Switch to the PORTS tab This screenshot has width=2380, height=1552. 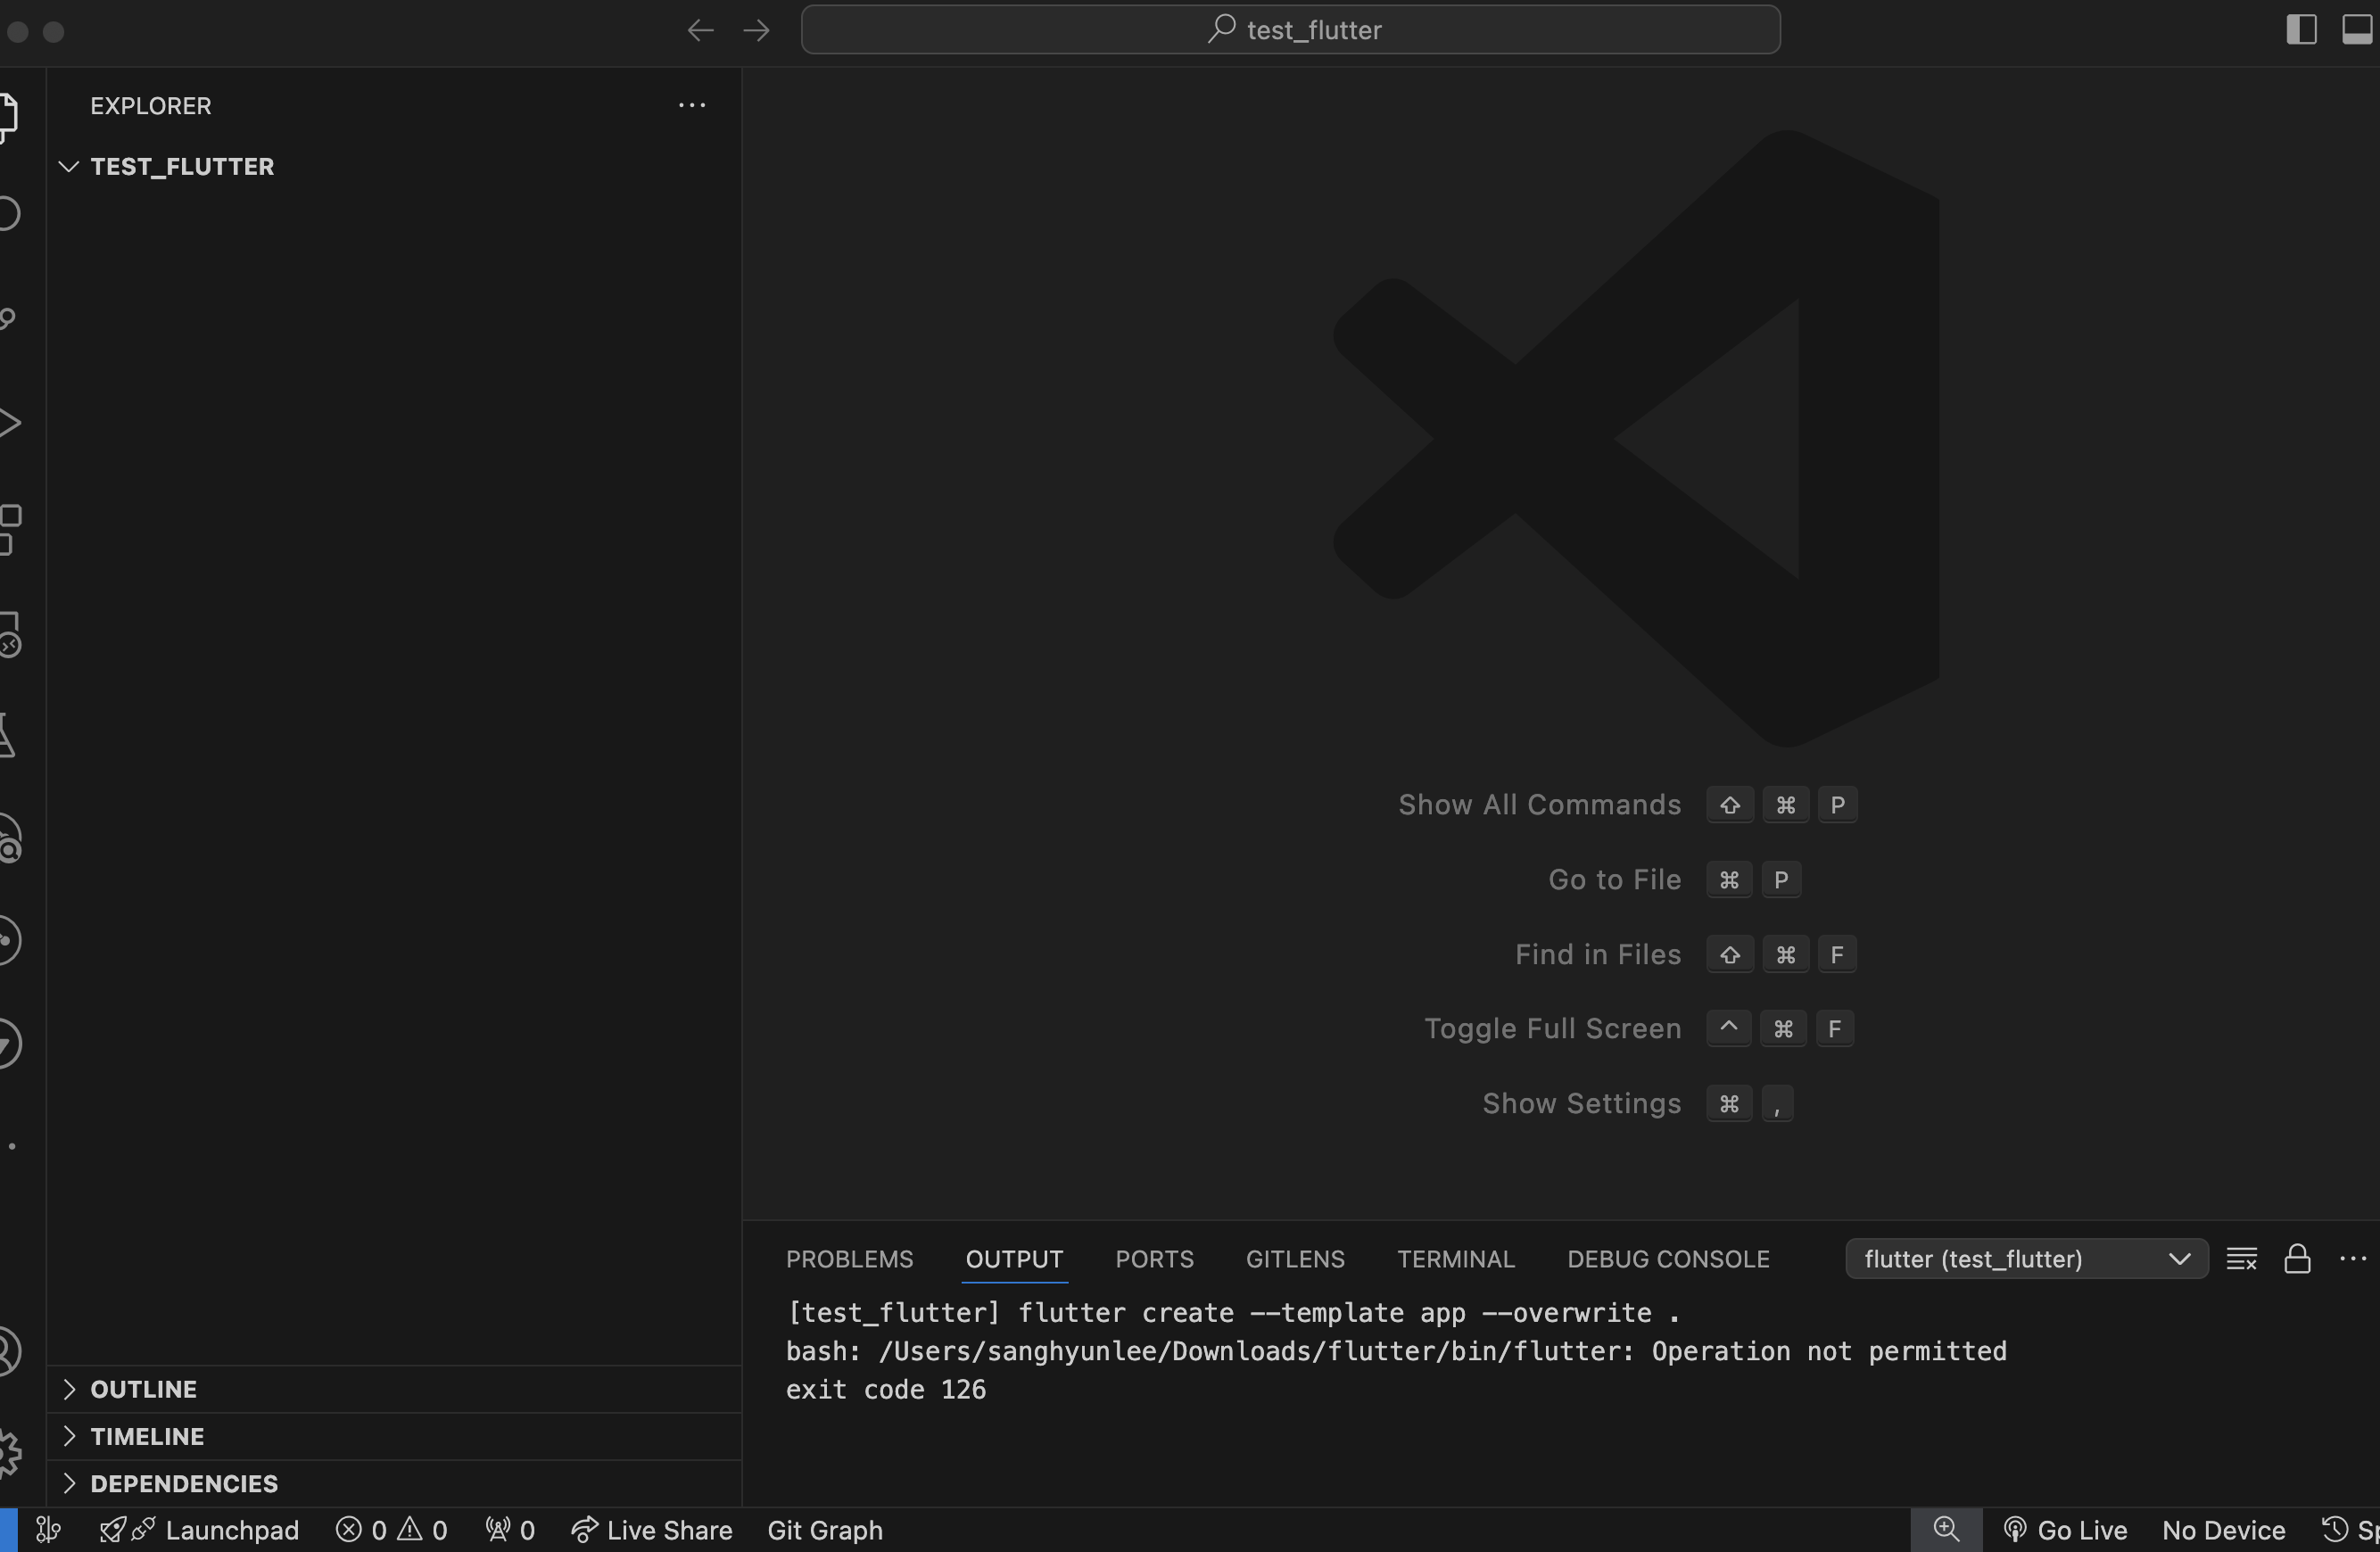(x=1154, y=1259)
